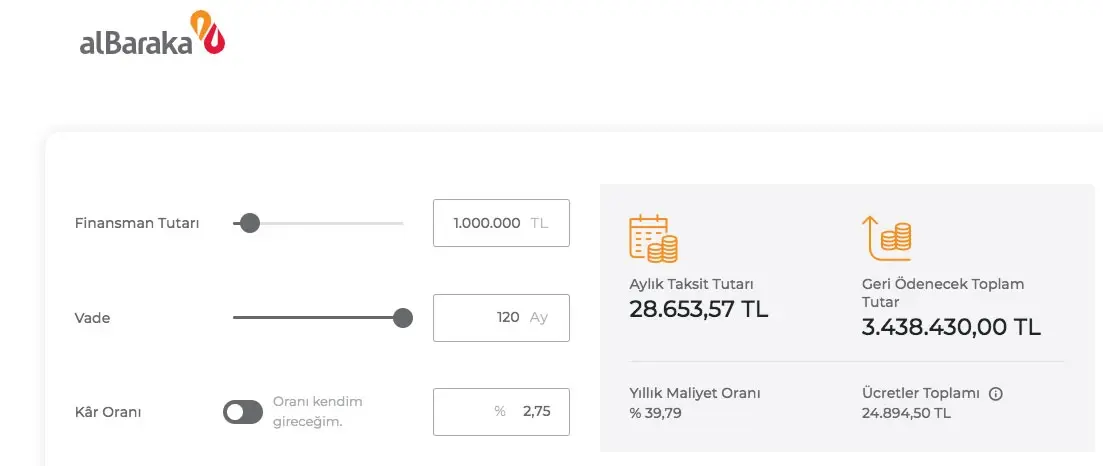Click the 28.653,57 TL monthly installment value
The image size is (1103, 466).
click(698, 309)
